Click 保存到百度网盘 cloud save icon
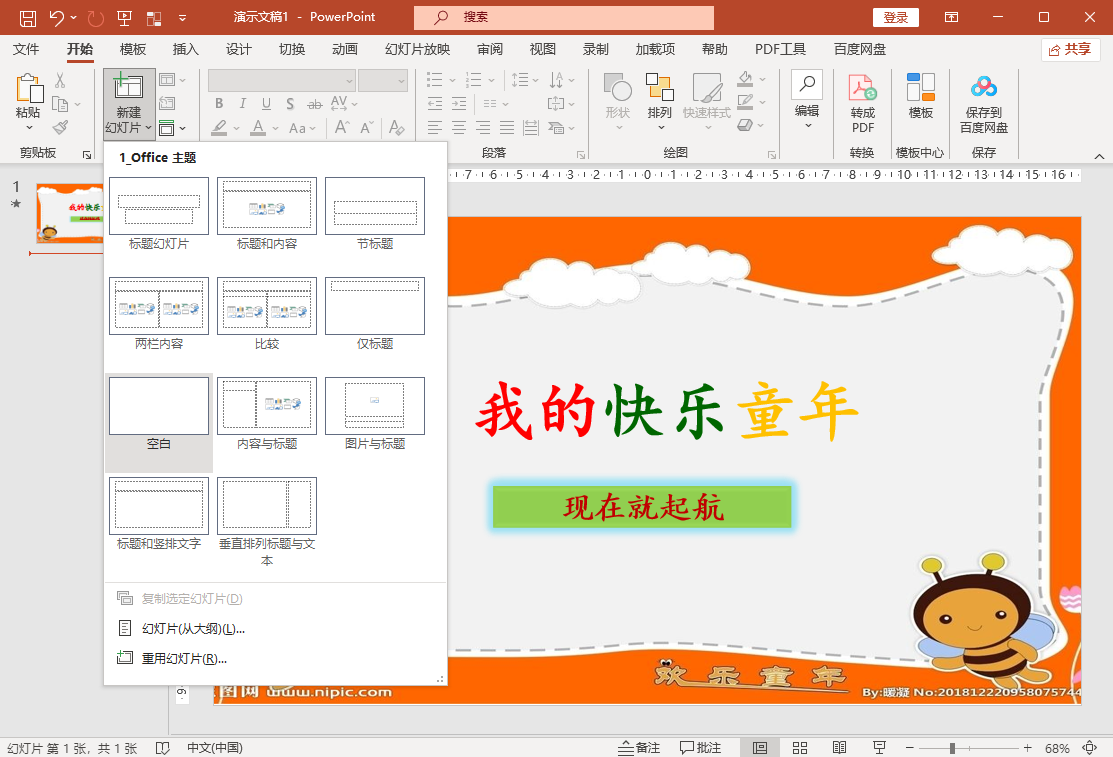 click(983, 90)
